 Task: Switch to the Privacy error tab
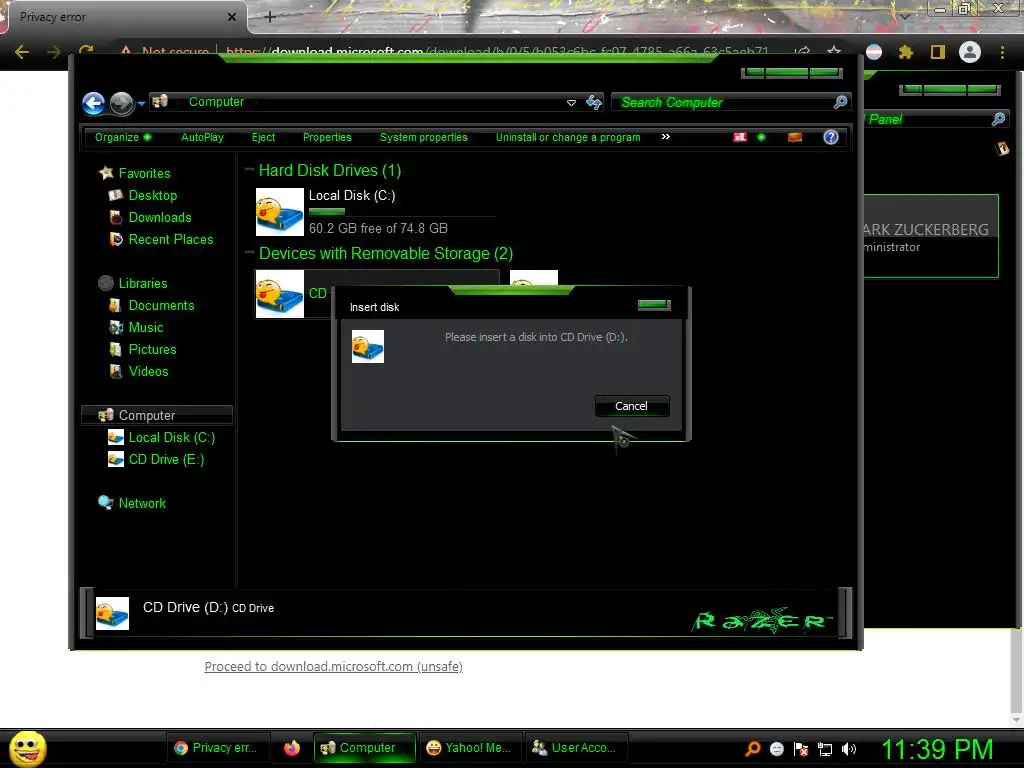(124, 17)
